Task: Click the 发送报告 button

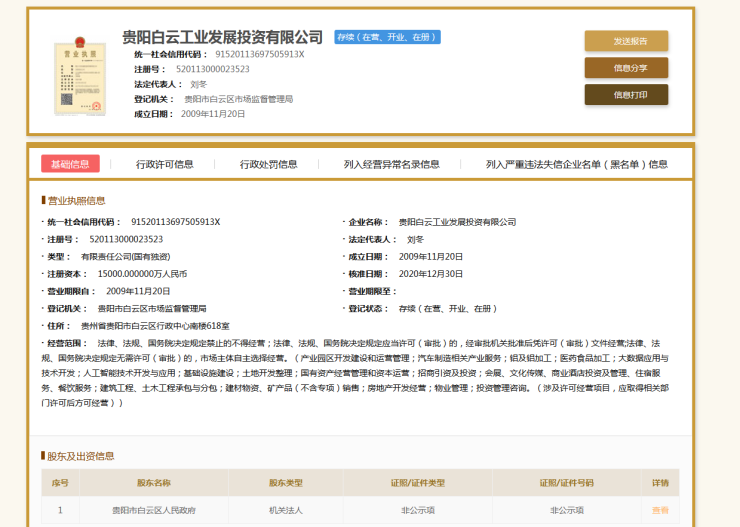Action: point(626,41)
